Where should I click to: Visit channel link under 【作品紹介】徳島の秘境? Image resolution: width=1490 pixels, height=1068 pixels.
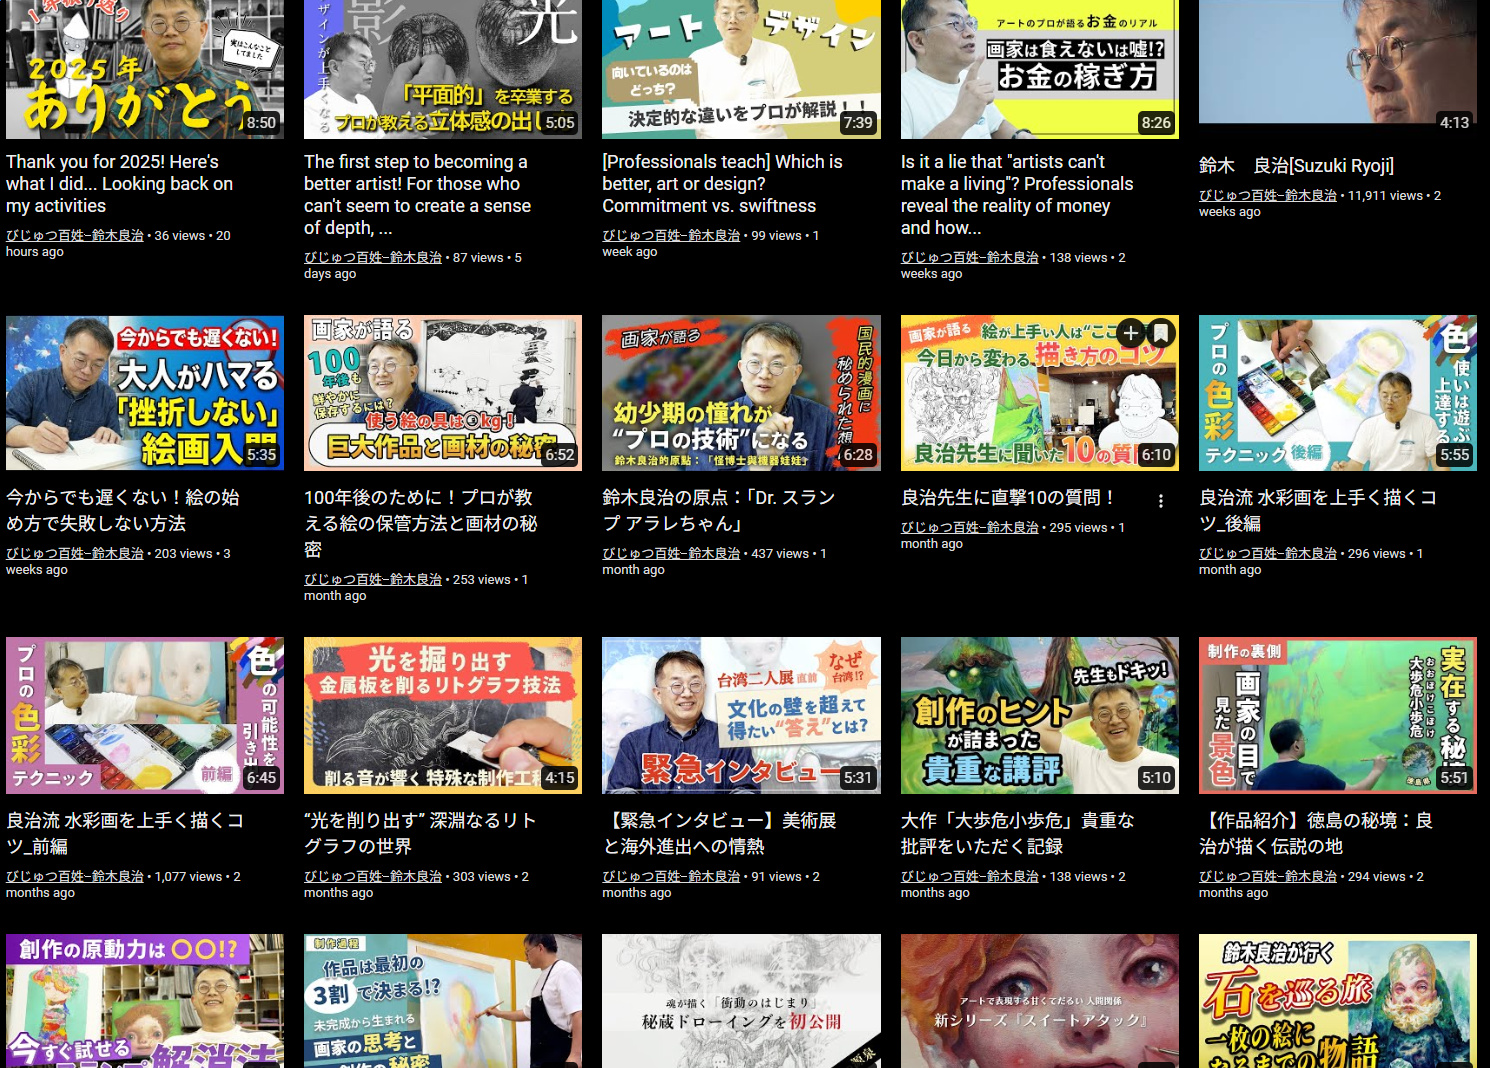[1268, 877]
